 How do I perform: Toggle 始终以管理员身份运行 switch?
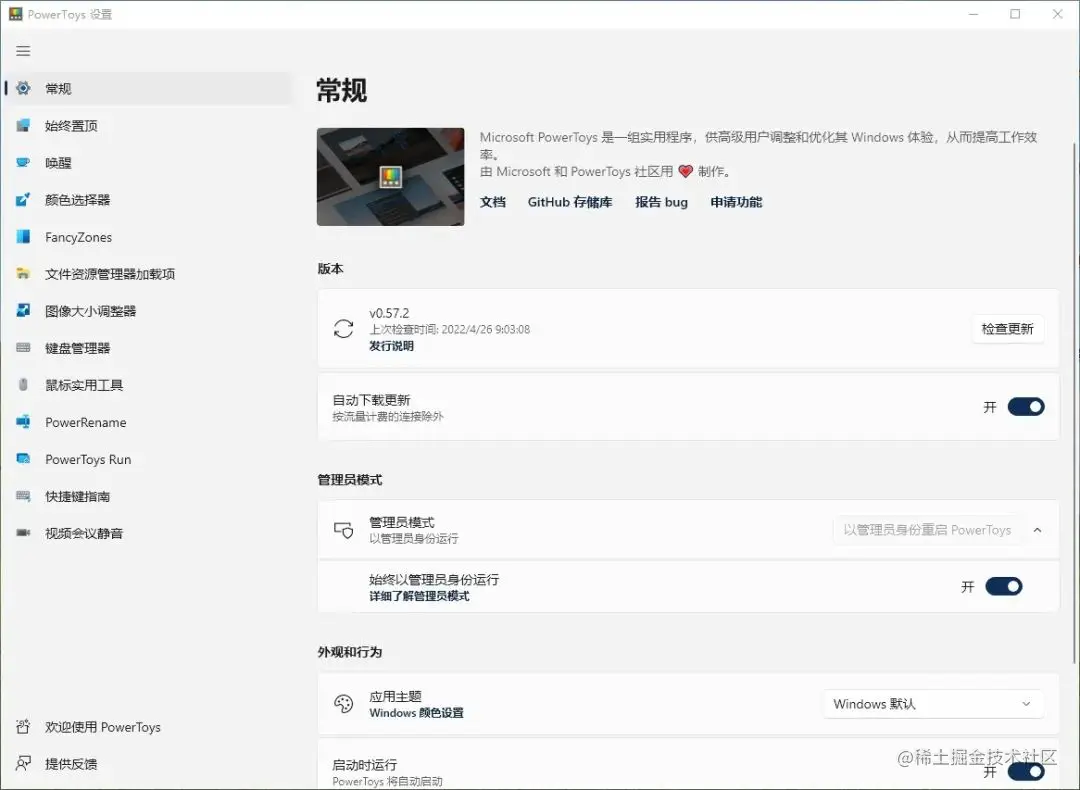point(1004,587)
